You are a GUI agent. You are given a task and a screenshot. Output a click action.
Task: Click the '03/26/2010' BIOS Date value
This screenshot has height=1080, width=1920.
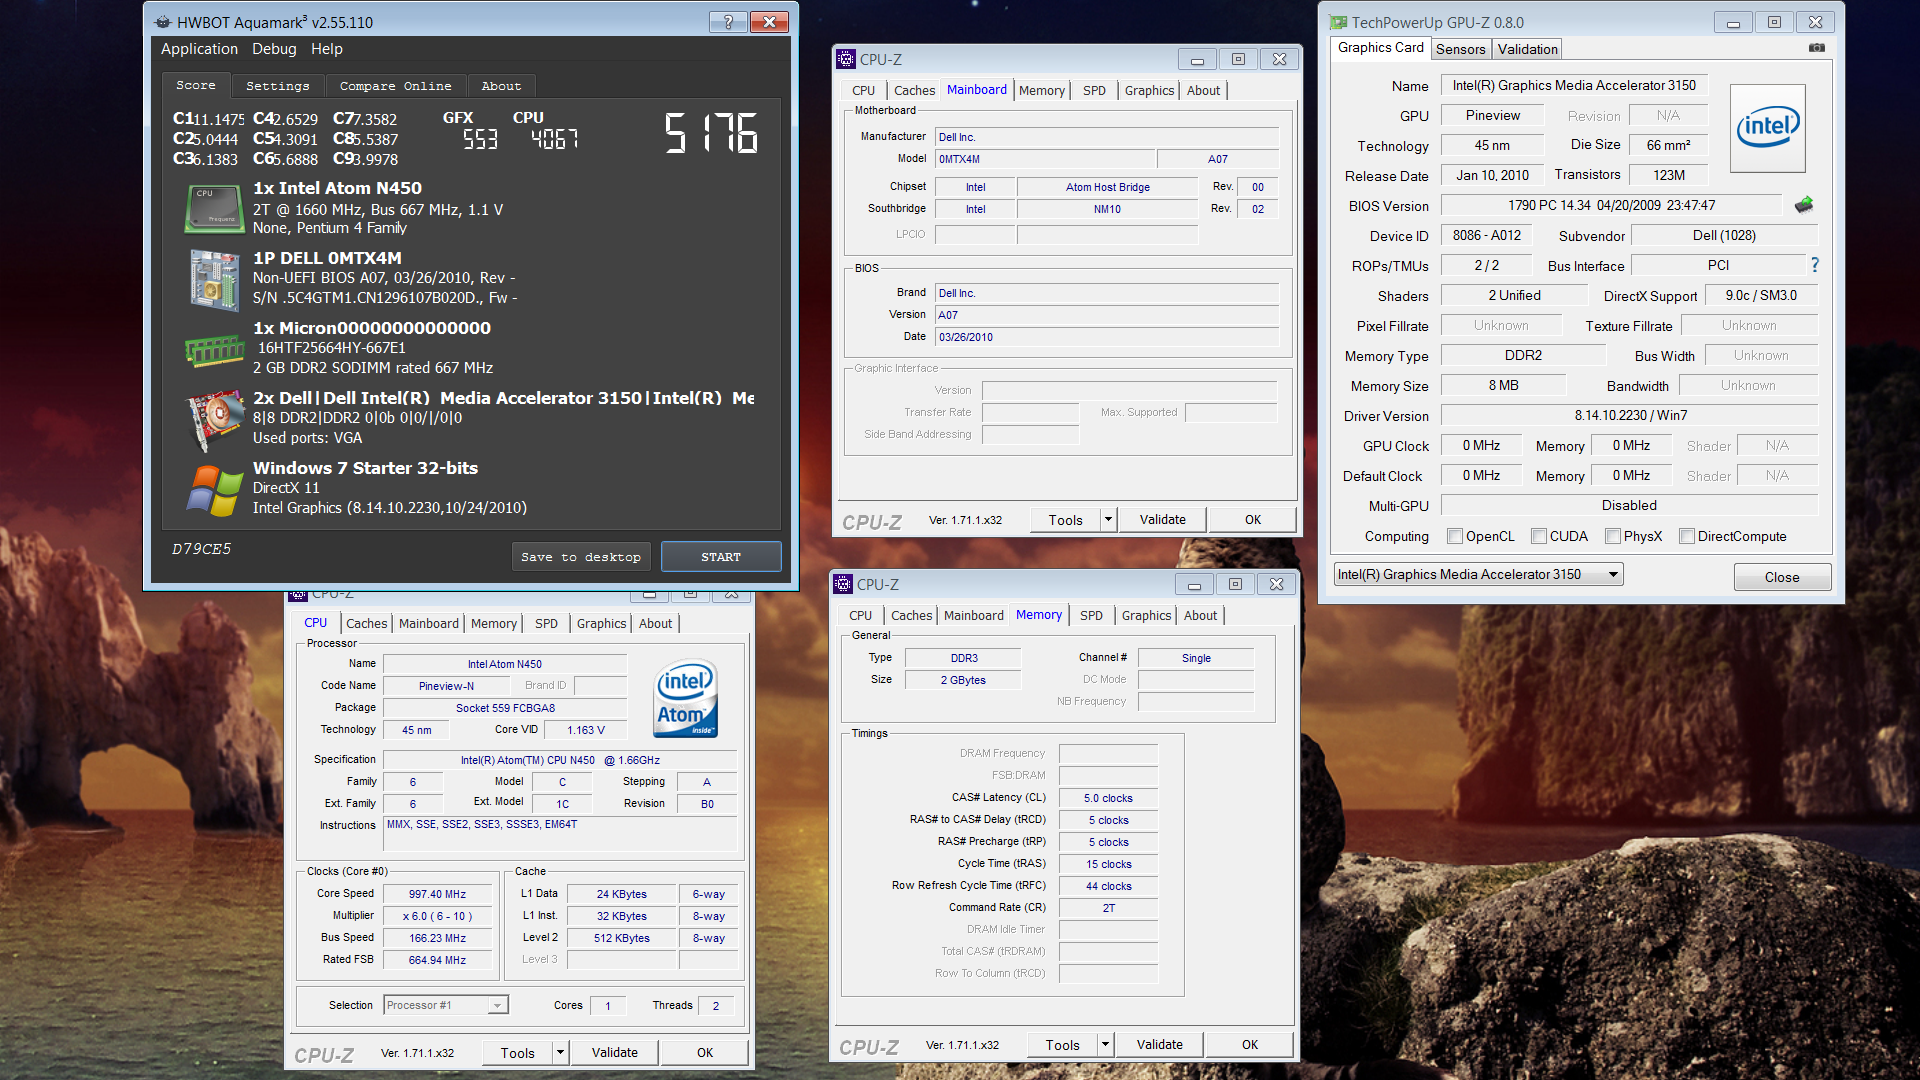click(1107, 337)
